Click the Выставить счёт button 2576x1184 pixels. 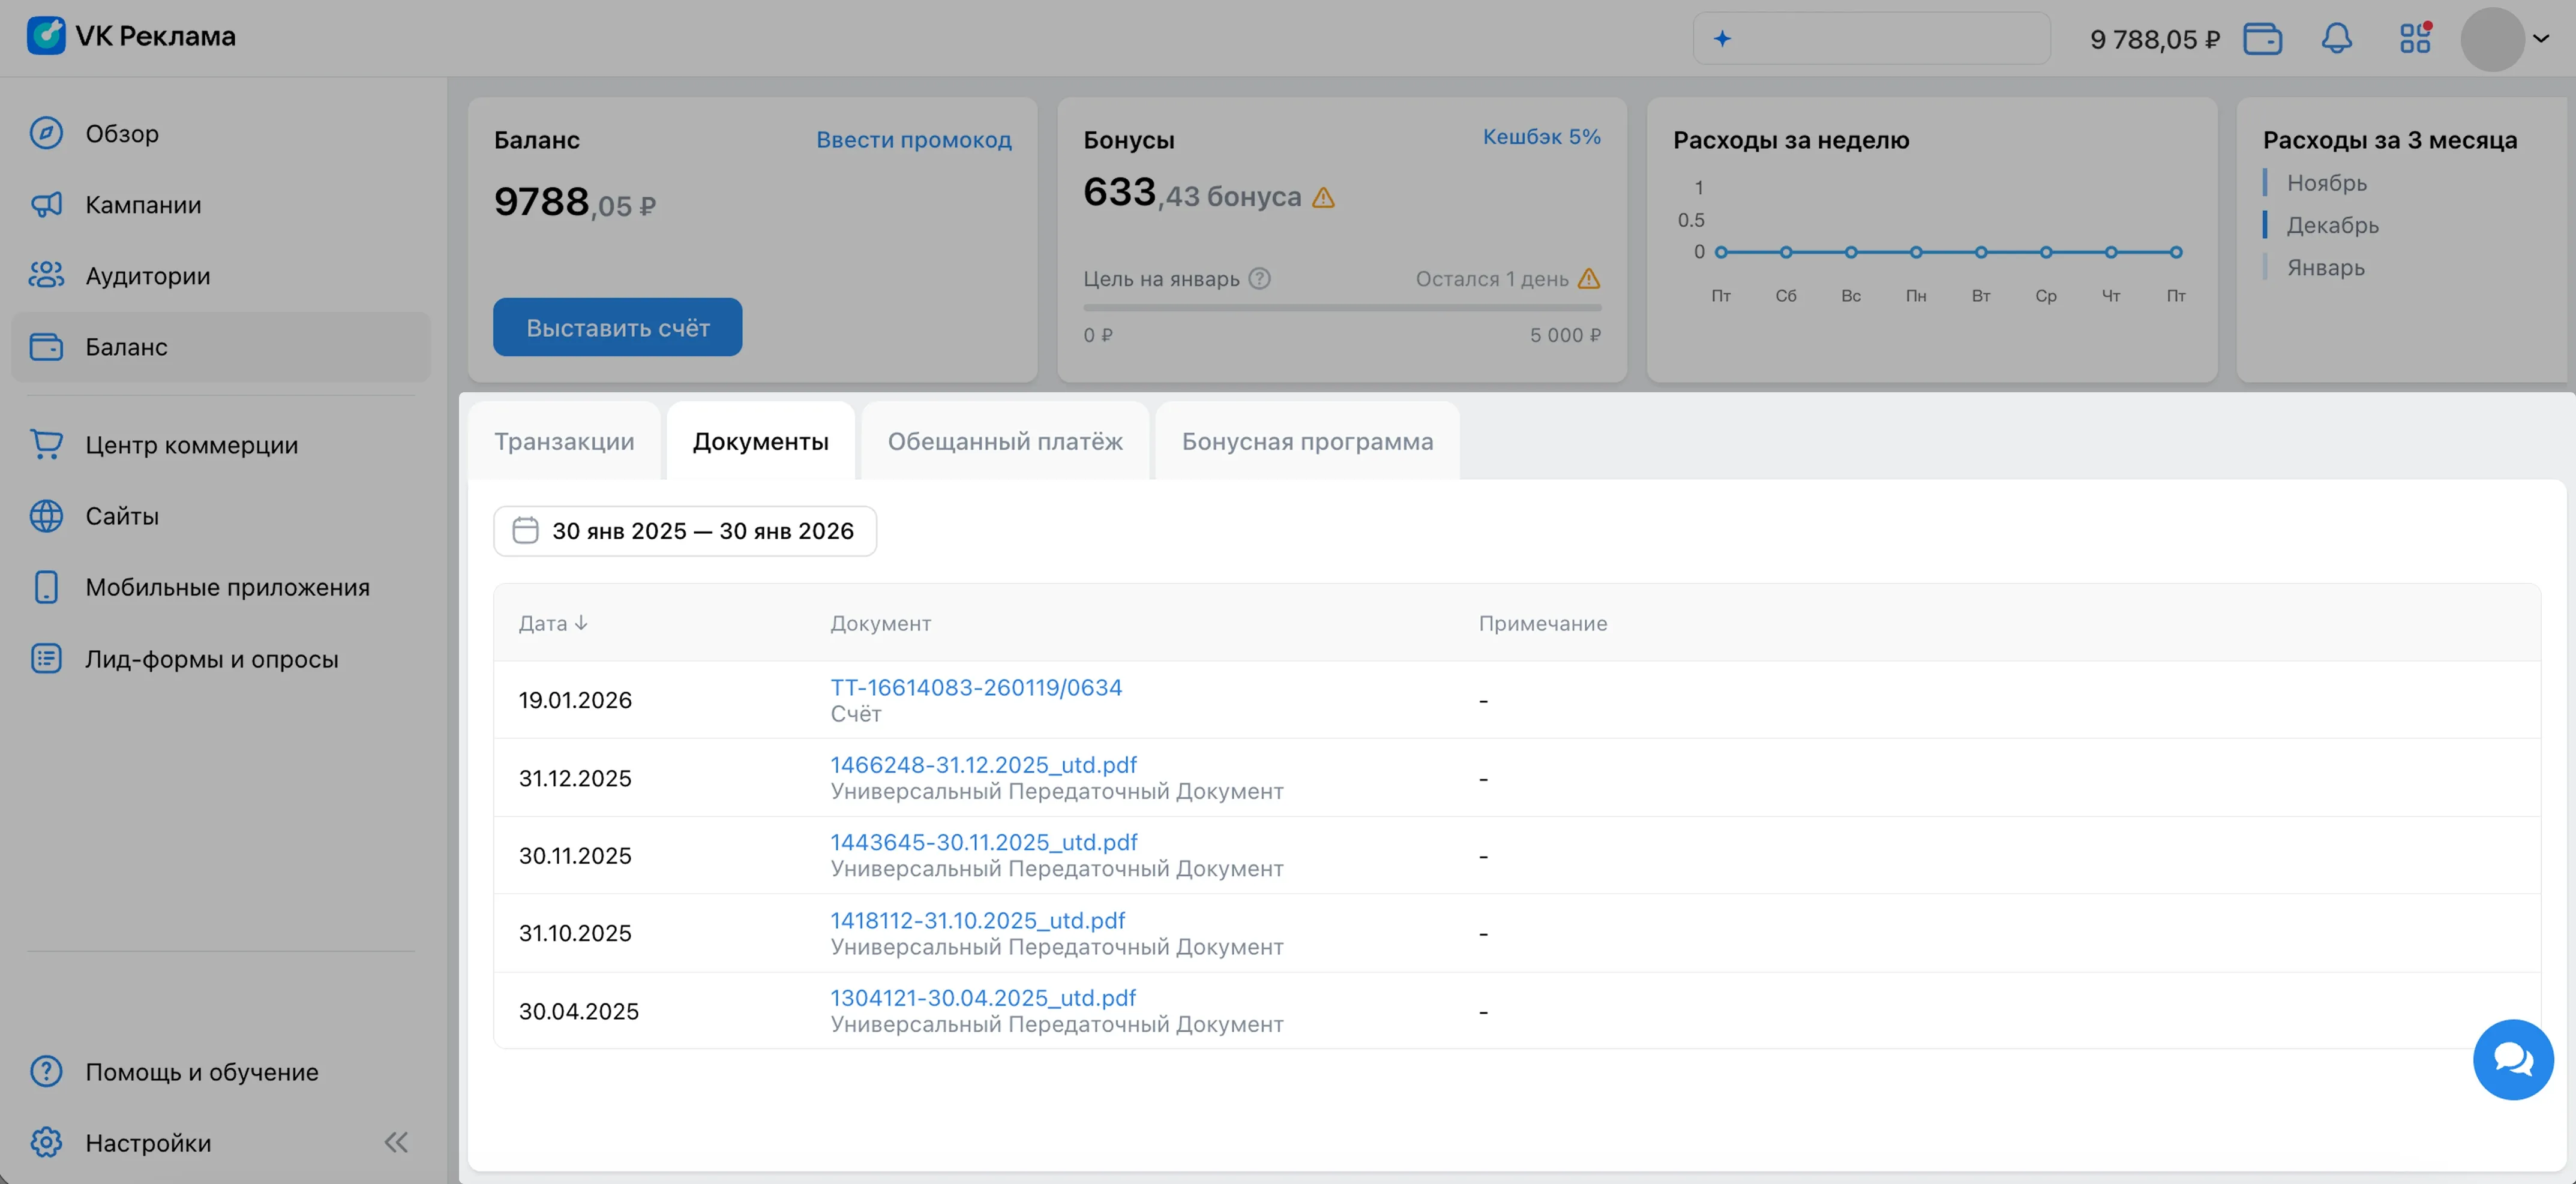[617, 327]
